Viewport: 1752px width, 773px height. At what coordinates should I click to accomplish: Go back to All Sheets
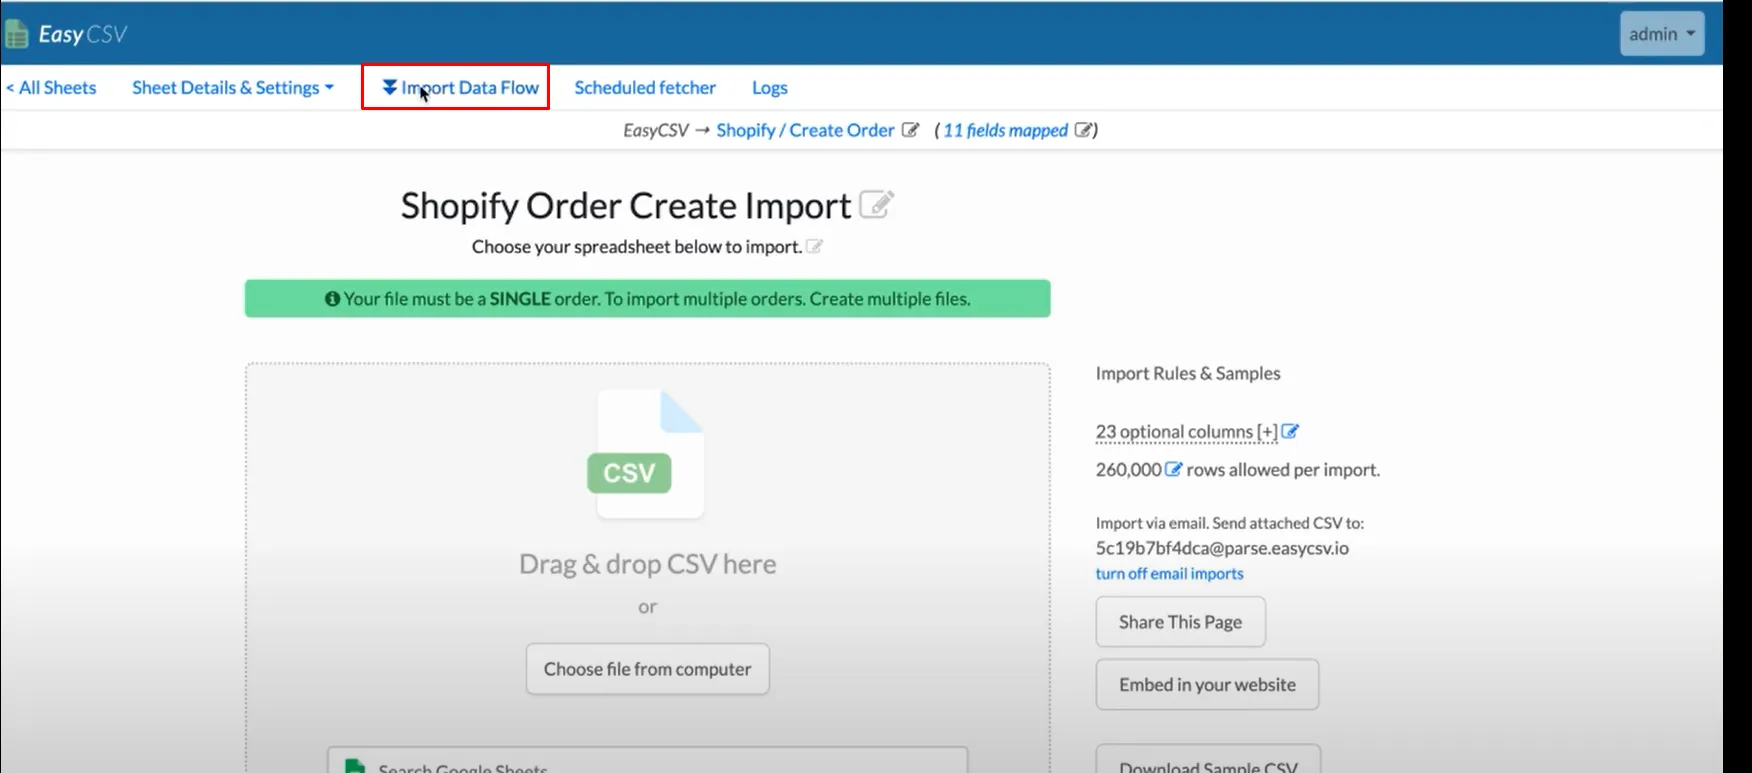tap(51, 88)
